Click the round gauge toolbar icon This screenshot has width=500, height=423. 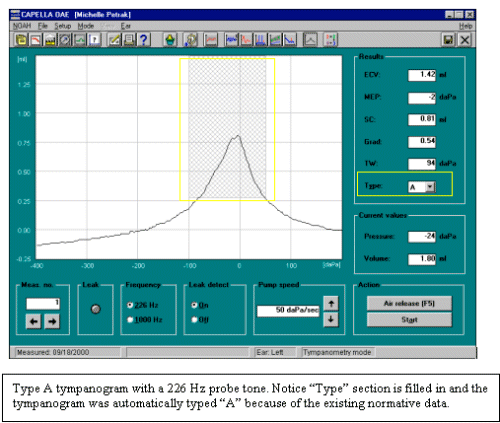(x=65, y=40)
